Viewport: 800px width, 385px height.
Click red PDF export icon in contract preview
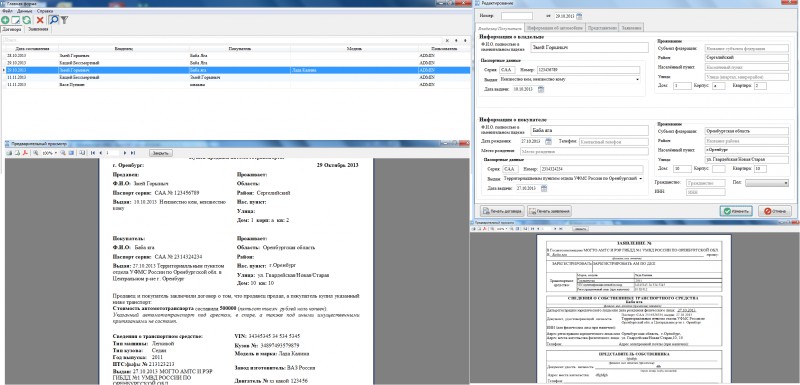(24, 153)
